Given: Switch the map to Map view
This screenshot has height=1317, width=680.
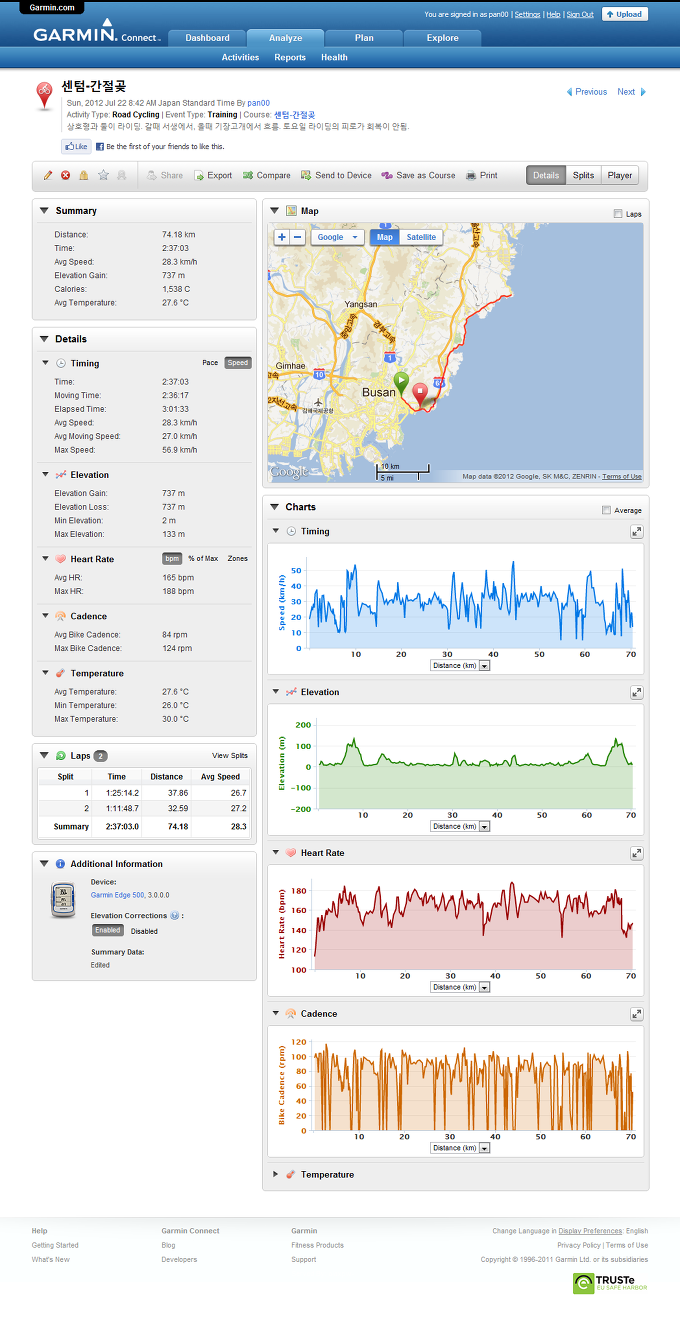Looking at the screenshot, I should pos(384,237).
